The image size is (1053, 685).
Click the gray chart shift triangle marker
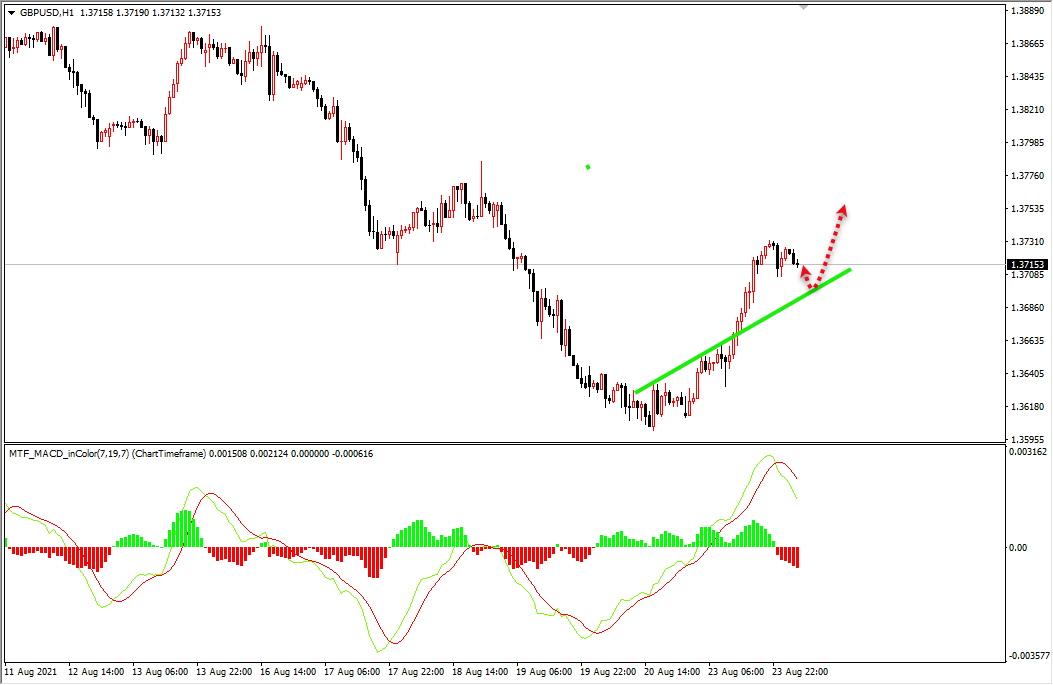click(x=803, y=7)
